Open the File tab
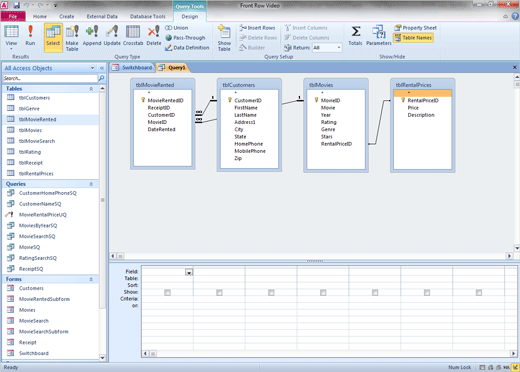The image size is (520, 372). [13, 16]
